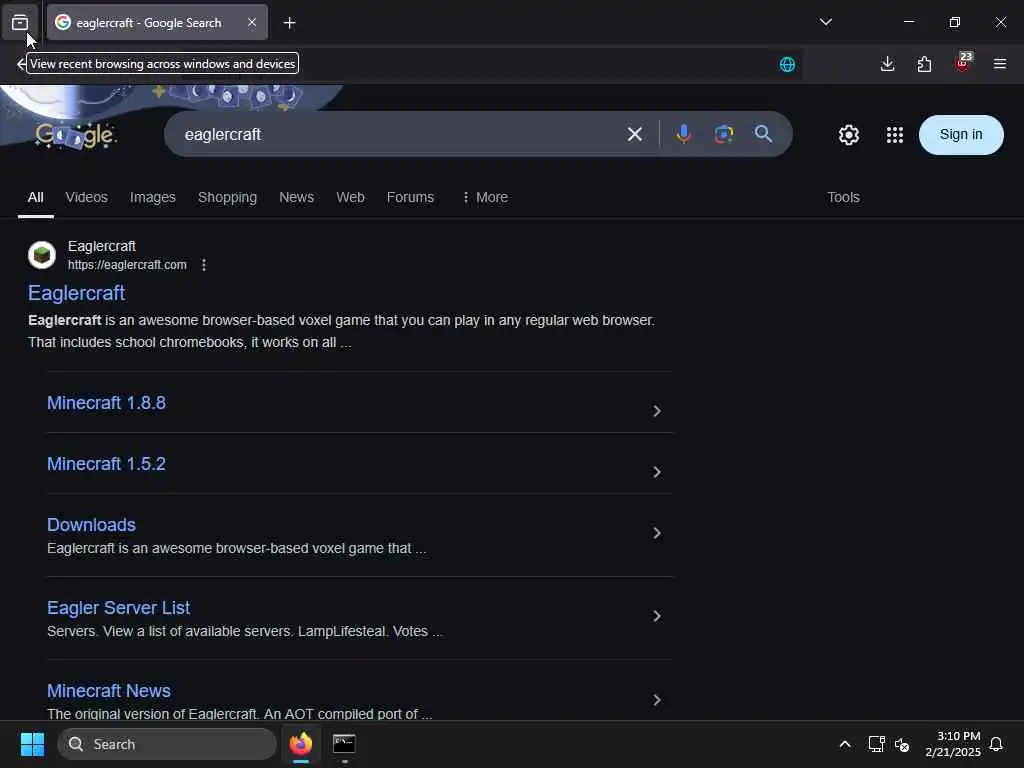Open the Minecraft 1.5.2 sitelink
This screenshot has width=1024, height=768.
(x=106, y=464)
